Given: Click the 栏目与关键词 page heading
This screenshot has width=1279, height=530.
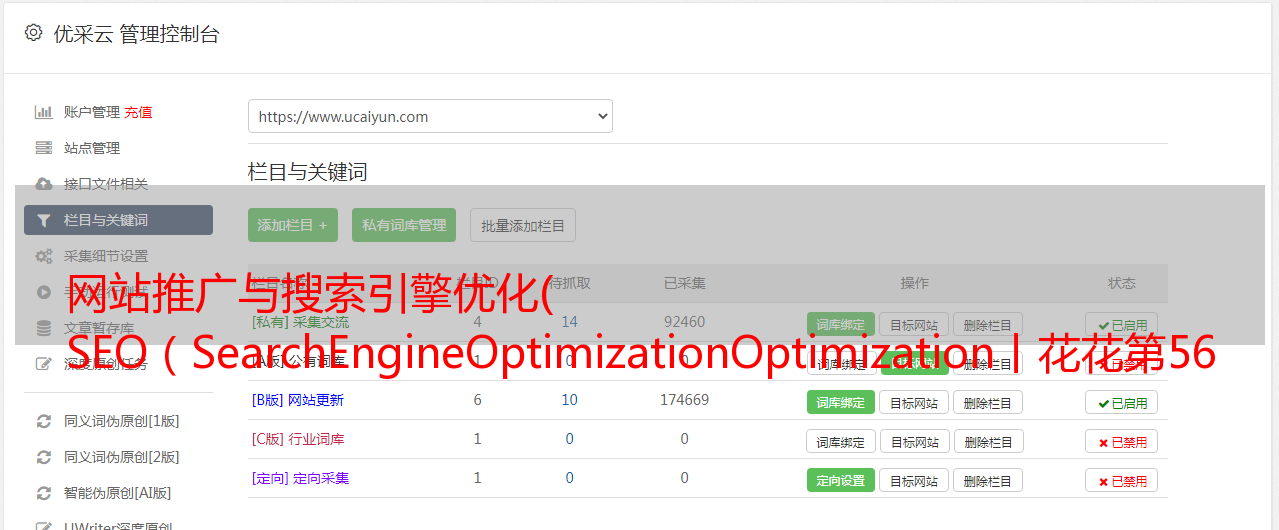Looking at the screenshot, I should click(x=308, y=172).
